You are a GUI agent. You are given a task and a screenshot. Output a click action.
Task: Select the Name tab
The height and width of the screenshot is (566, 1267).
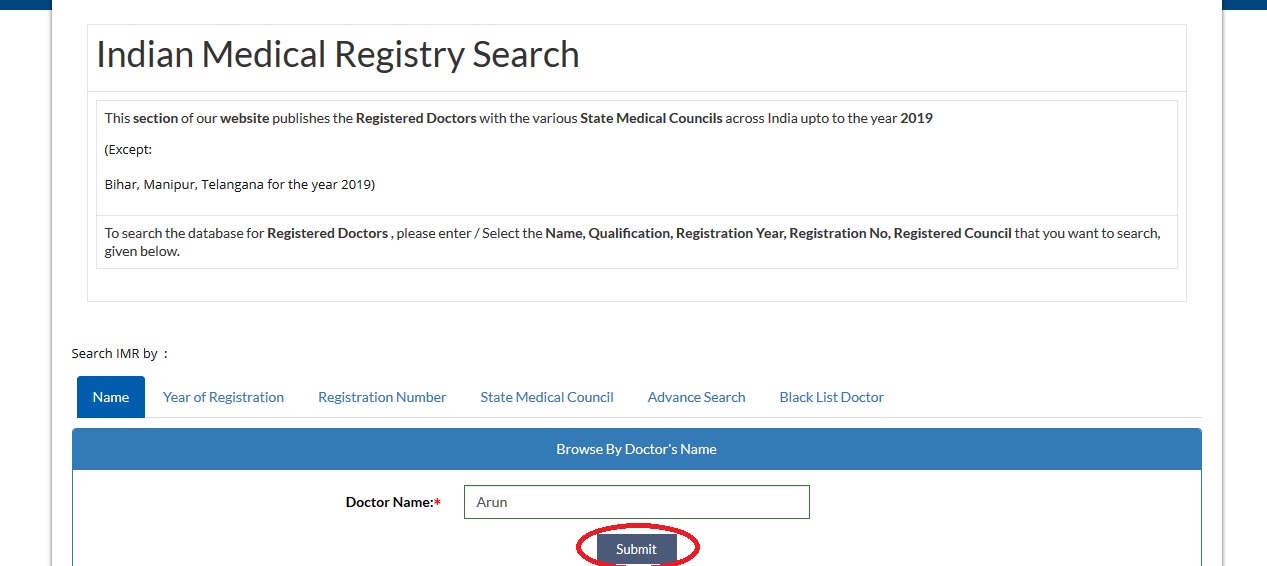(110, 397)
